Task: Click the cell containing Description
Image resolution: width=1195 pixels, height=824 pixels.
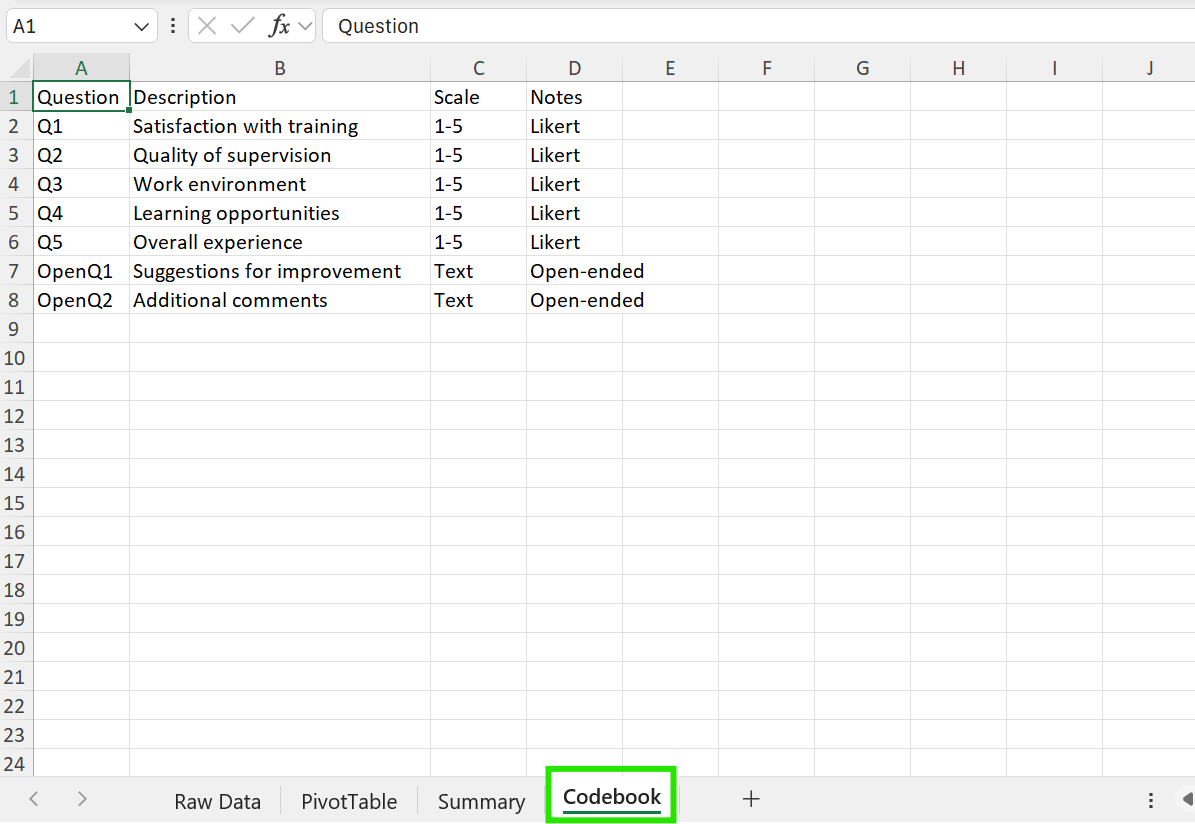Action: click(x=280, y=97)
